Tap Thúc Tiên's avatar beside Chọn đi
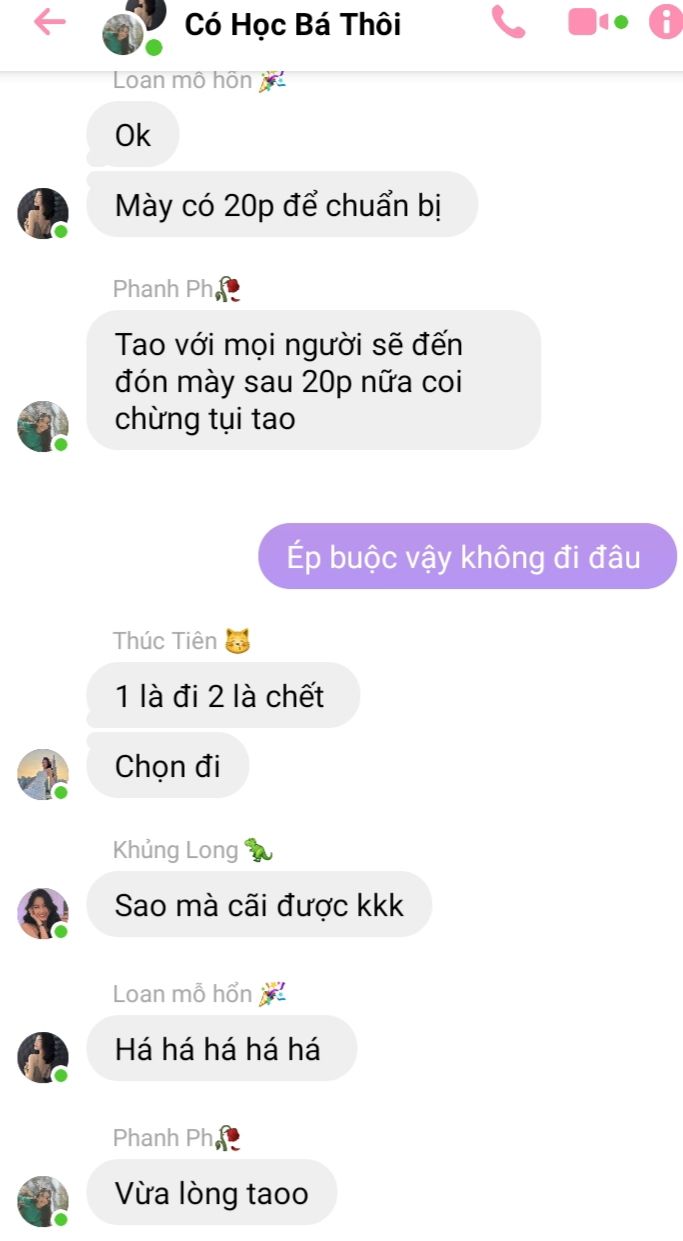683x1241 pixels. [x=43, y=775]
